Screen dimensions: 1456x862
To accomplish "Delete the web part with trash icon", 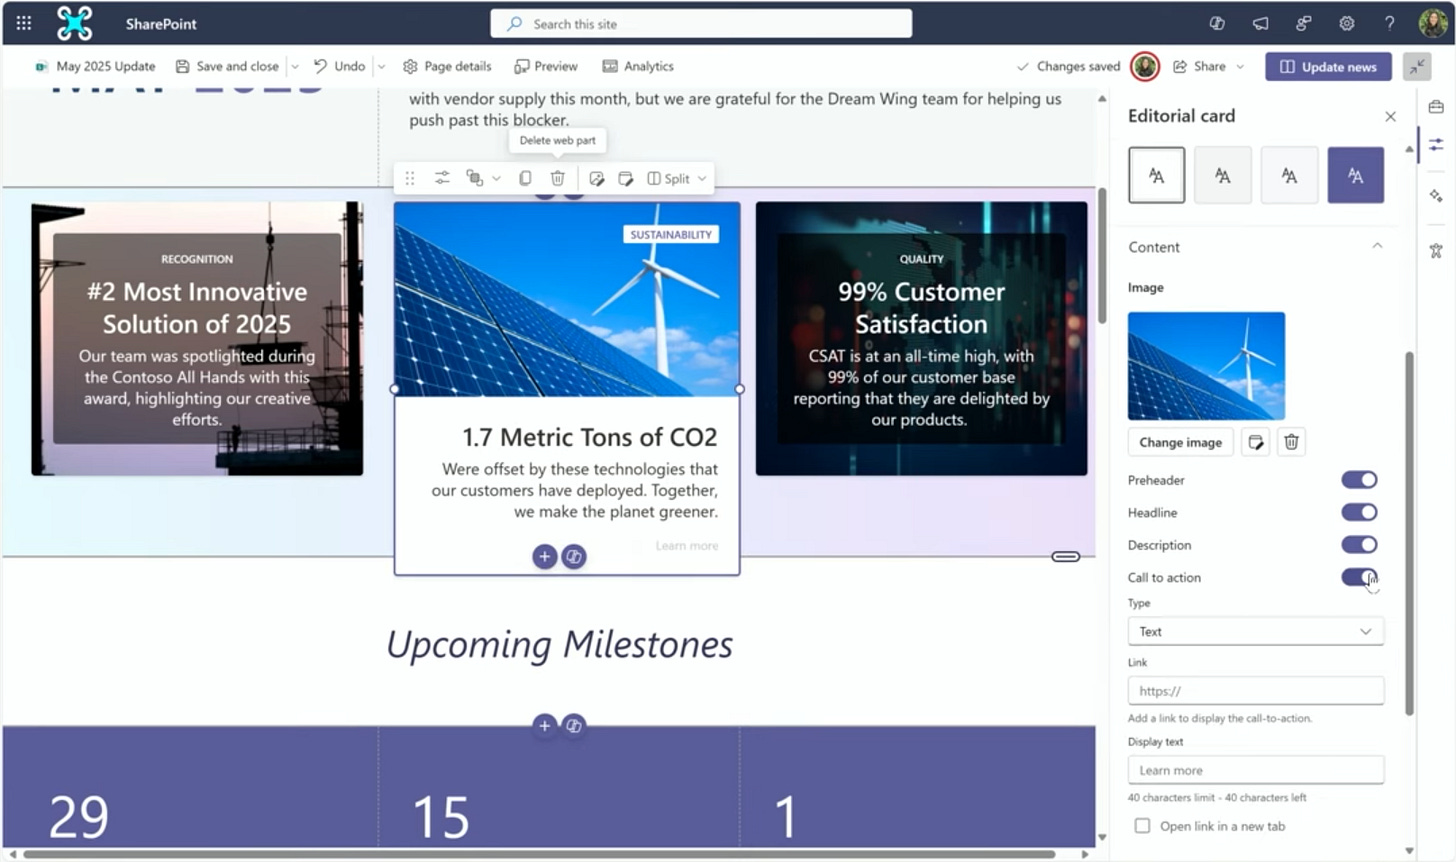I will coord(558,178).
